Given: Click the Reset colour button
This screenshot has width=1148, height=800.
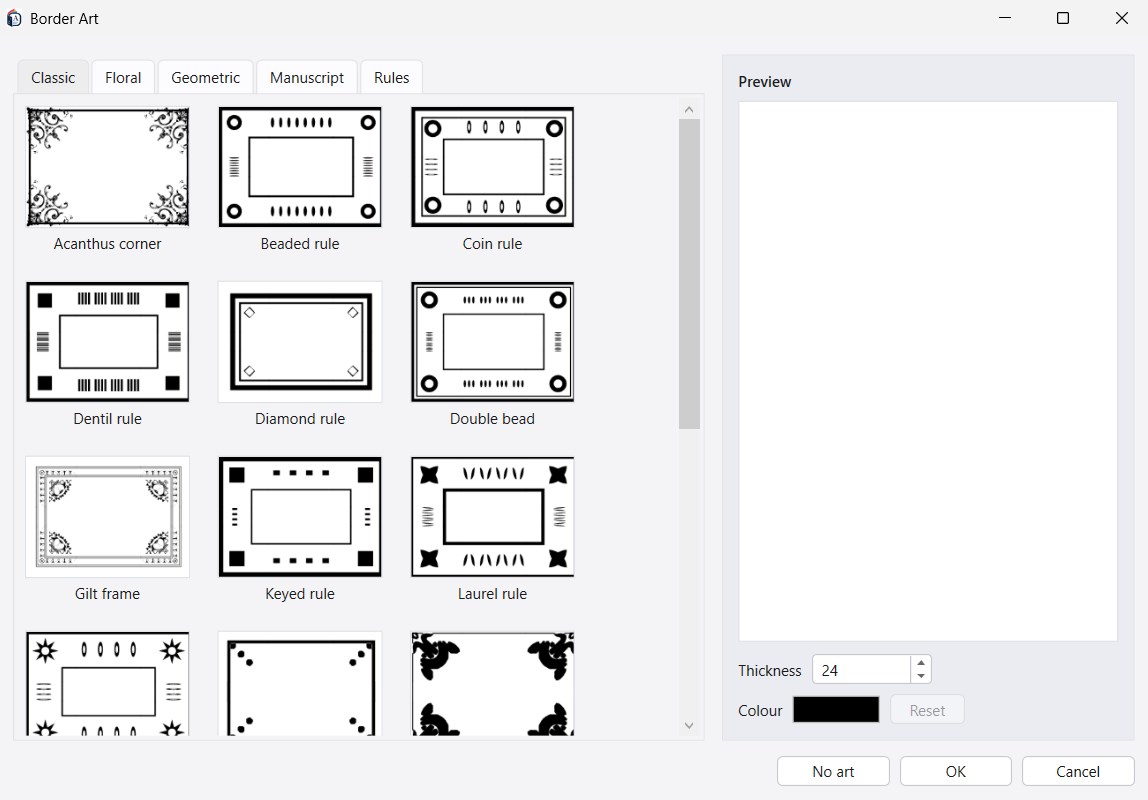Looking at the screenshot, I should 927,710.
